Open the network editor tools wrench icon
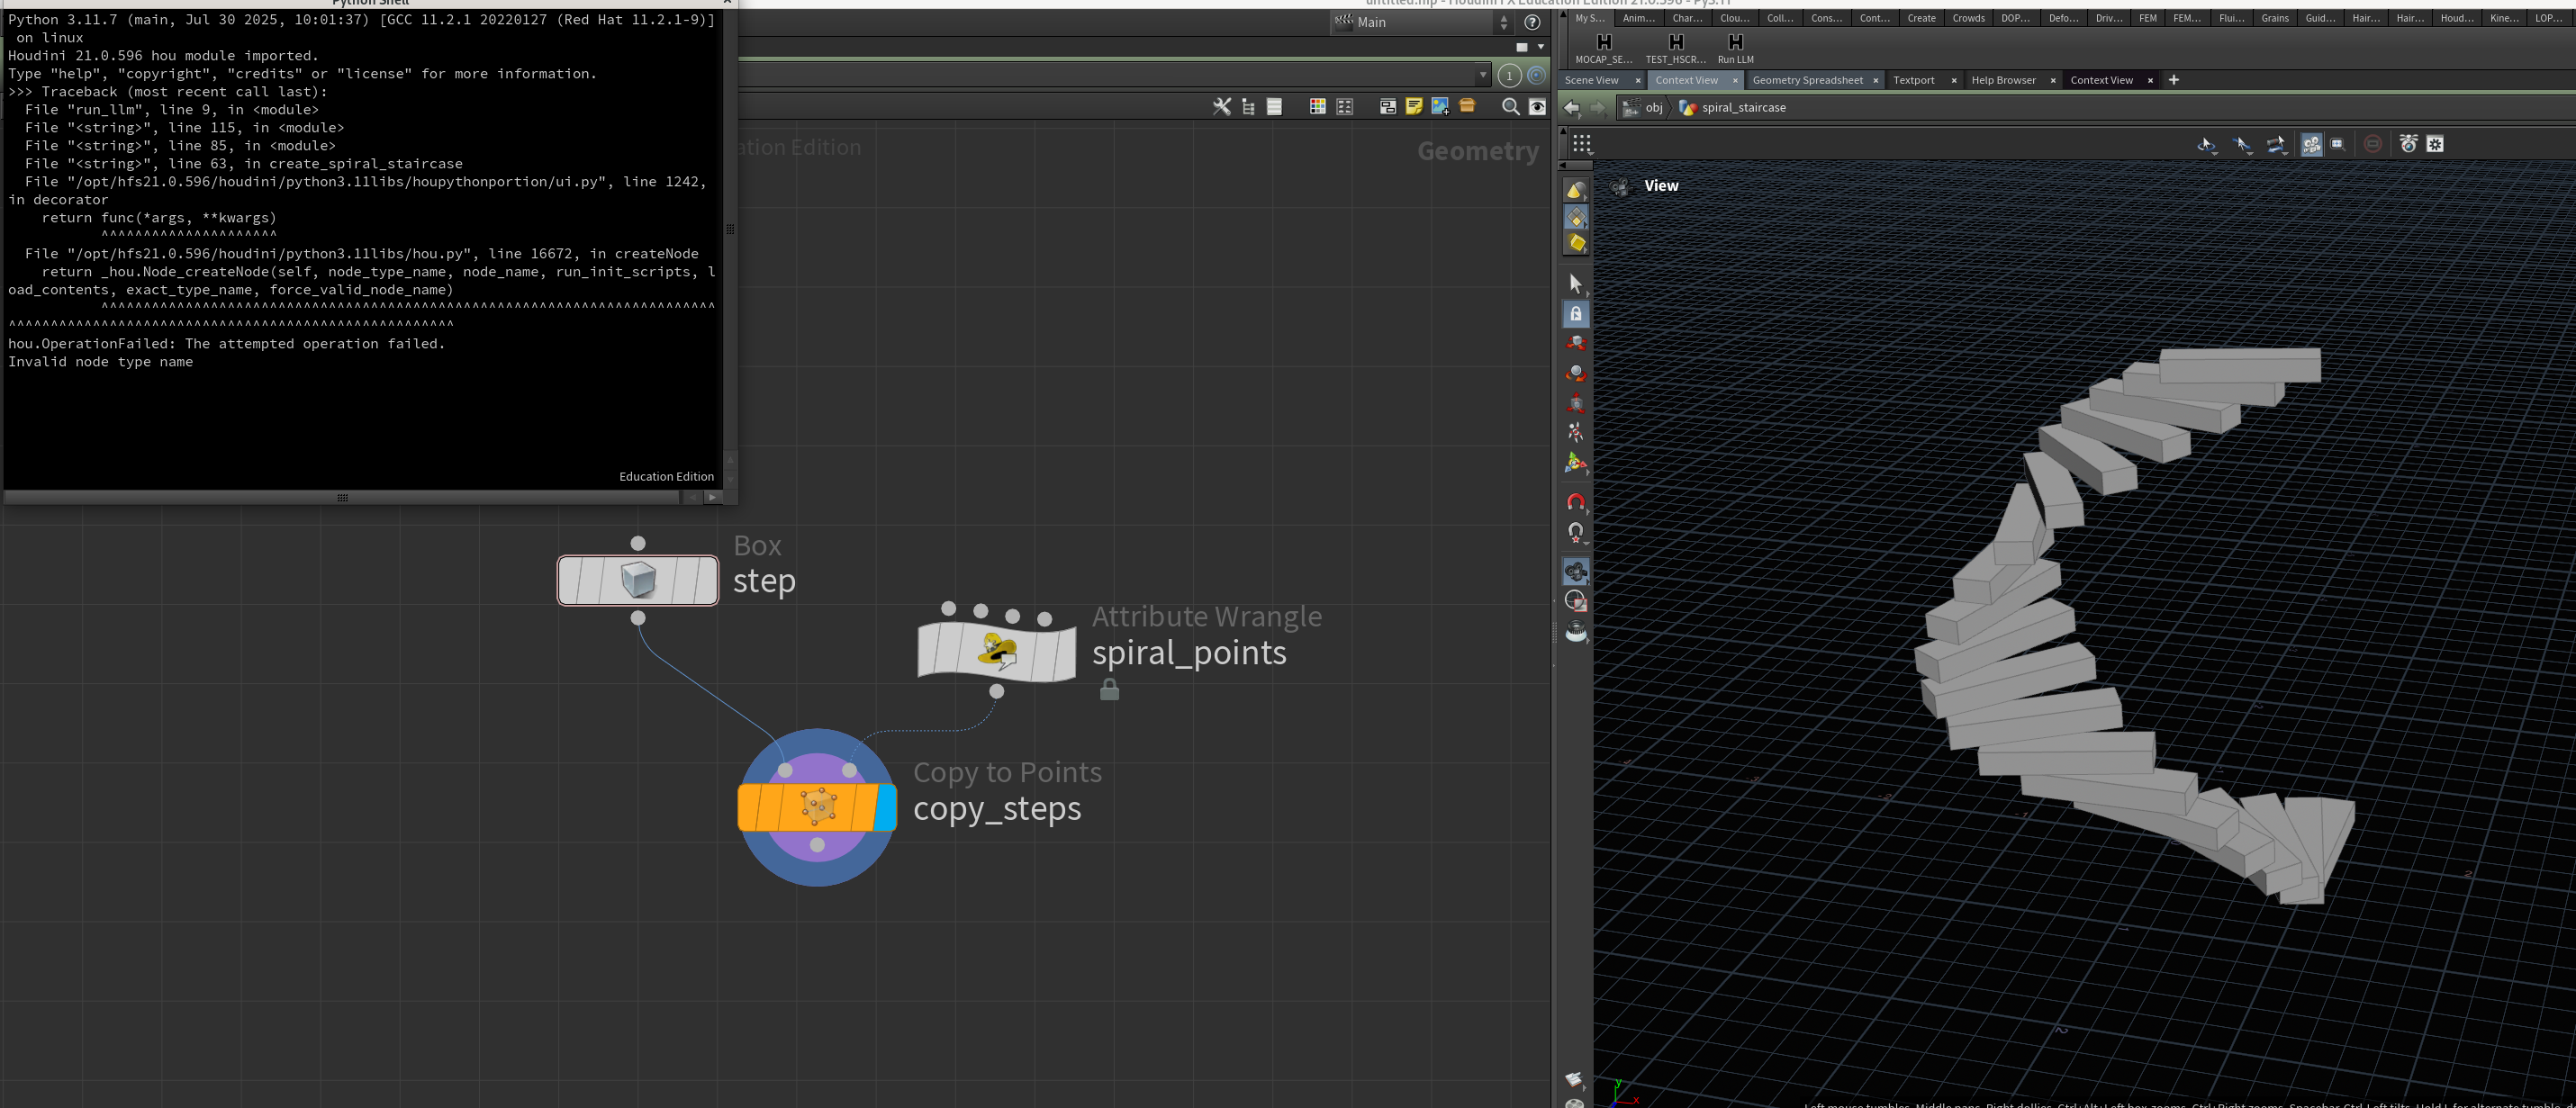The image size is (2576, 1108). coord(1221,107)
